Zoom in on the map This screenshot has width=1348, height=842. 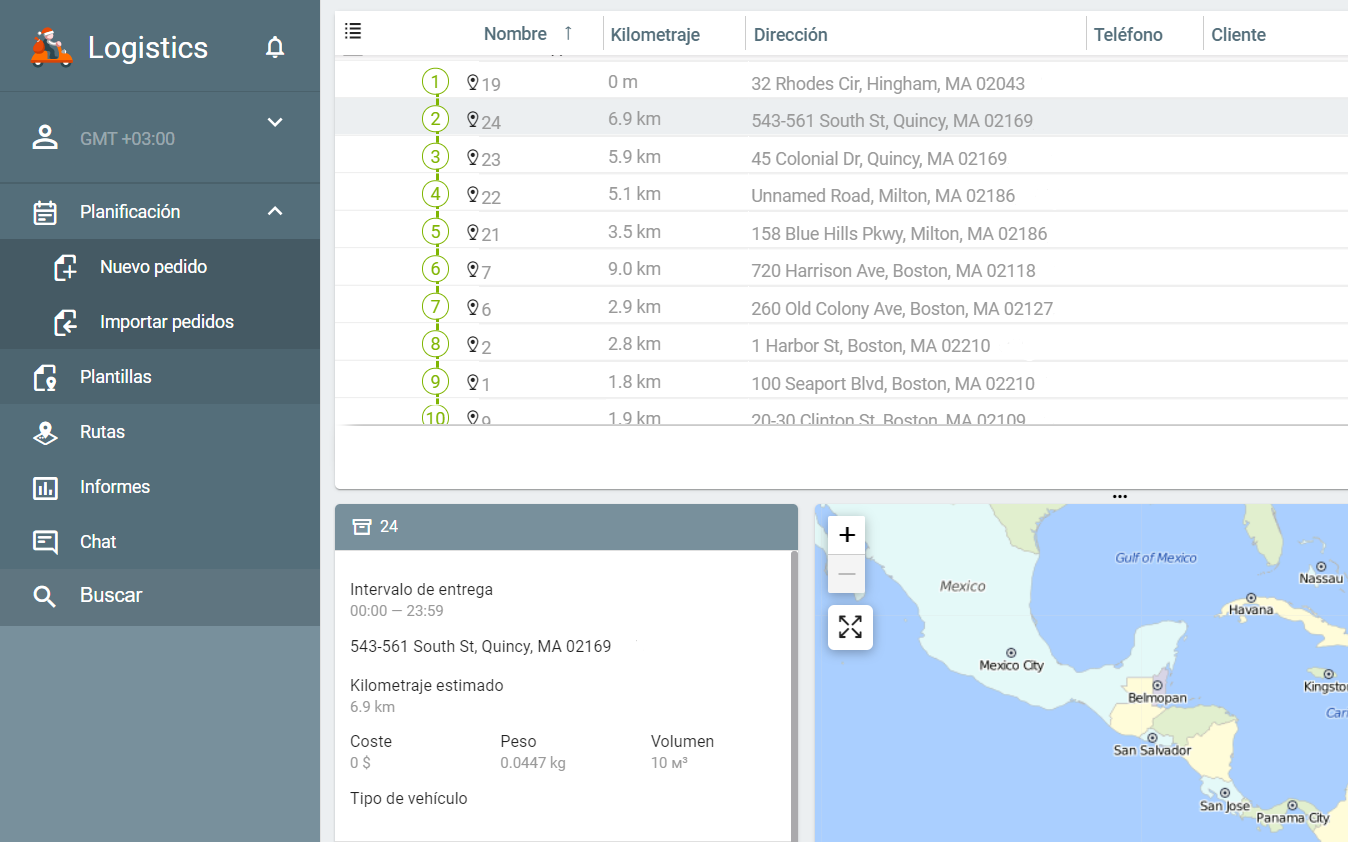(x=846, y=534)
